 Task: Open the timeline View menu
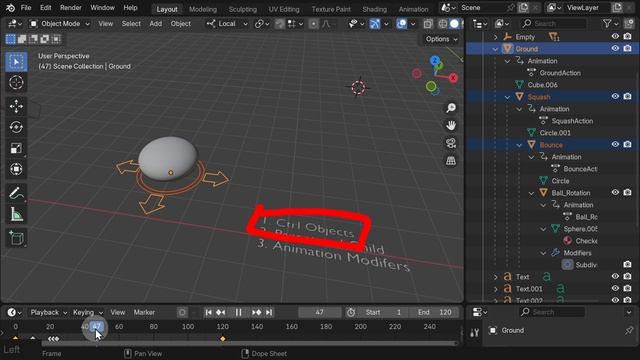click(x=118, y=312)
